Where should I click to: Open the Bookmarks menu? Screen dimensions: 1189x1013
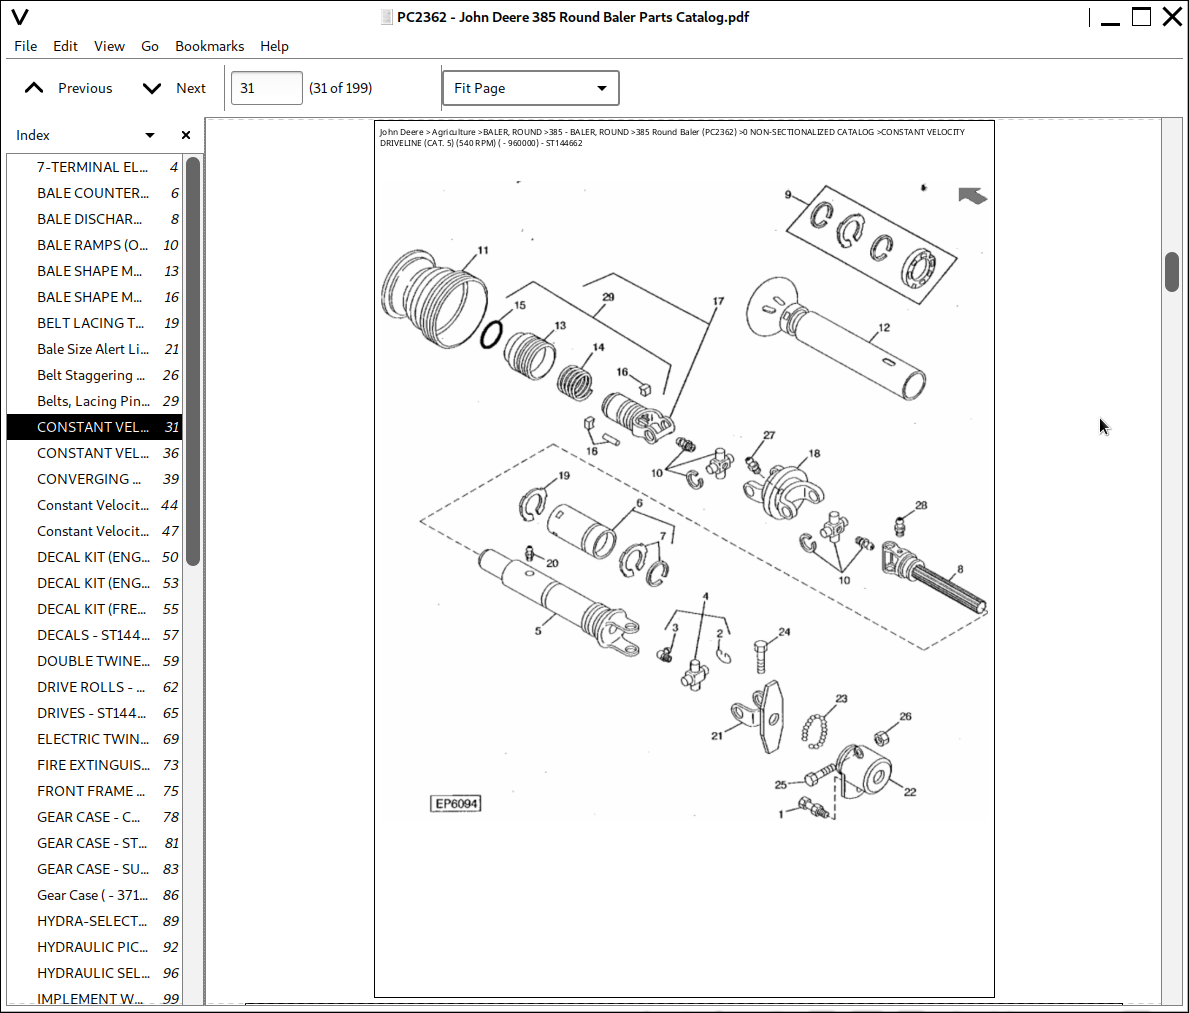click(x=209, y=46)
